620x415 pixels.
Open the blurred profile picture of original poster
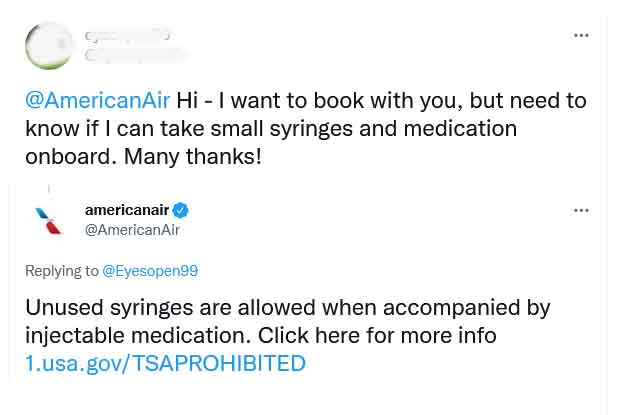coord(49,46)
